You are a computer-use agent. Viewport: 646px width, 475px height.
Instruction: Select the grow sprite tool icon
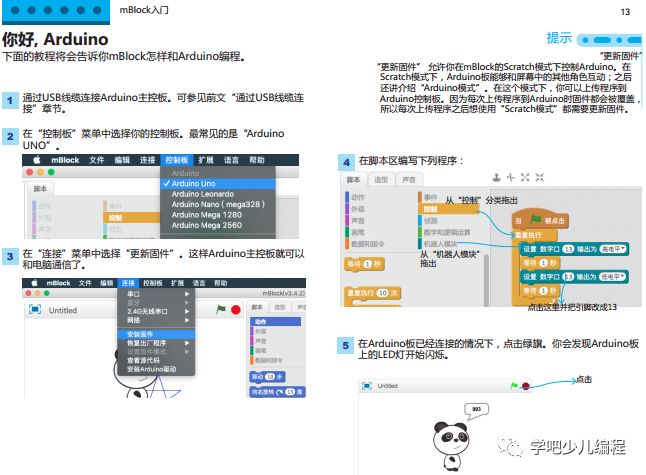tap(525, 178)
